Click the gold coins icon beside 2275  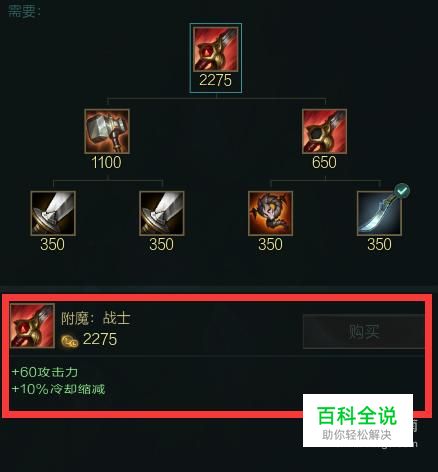(x=70, y=341)
